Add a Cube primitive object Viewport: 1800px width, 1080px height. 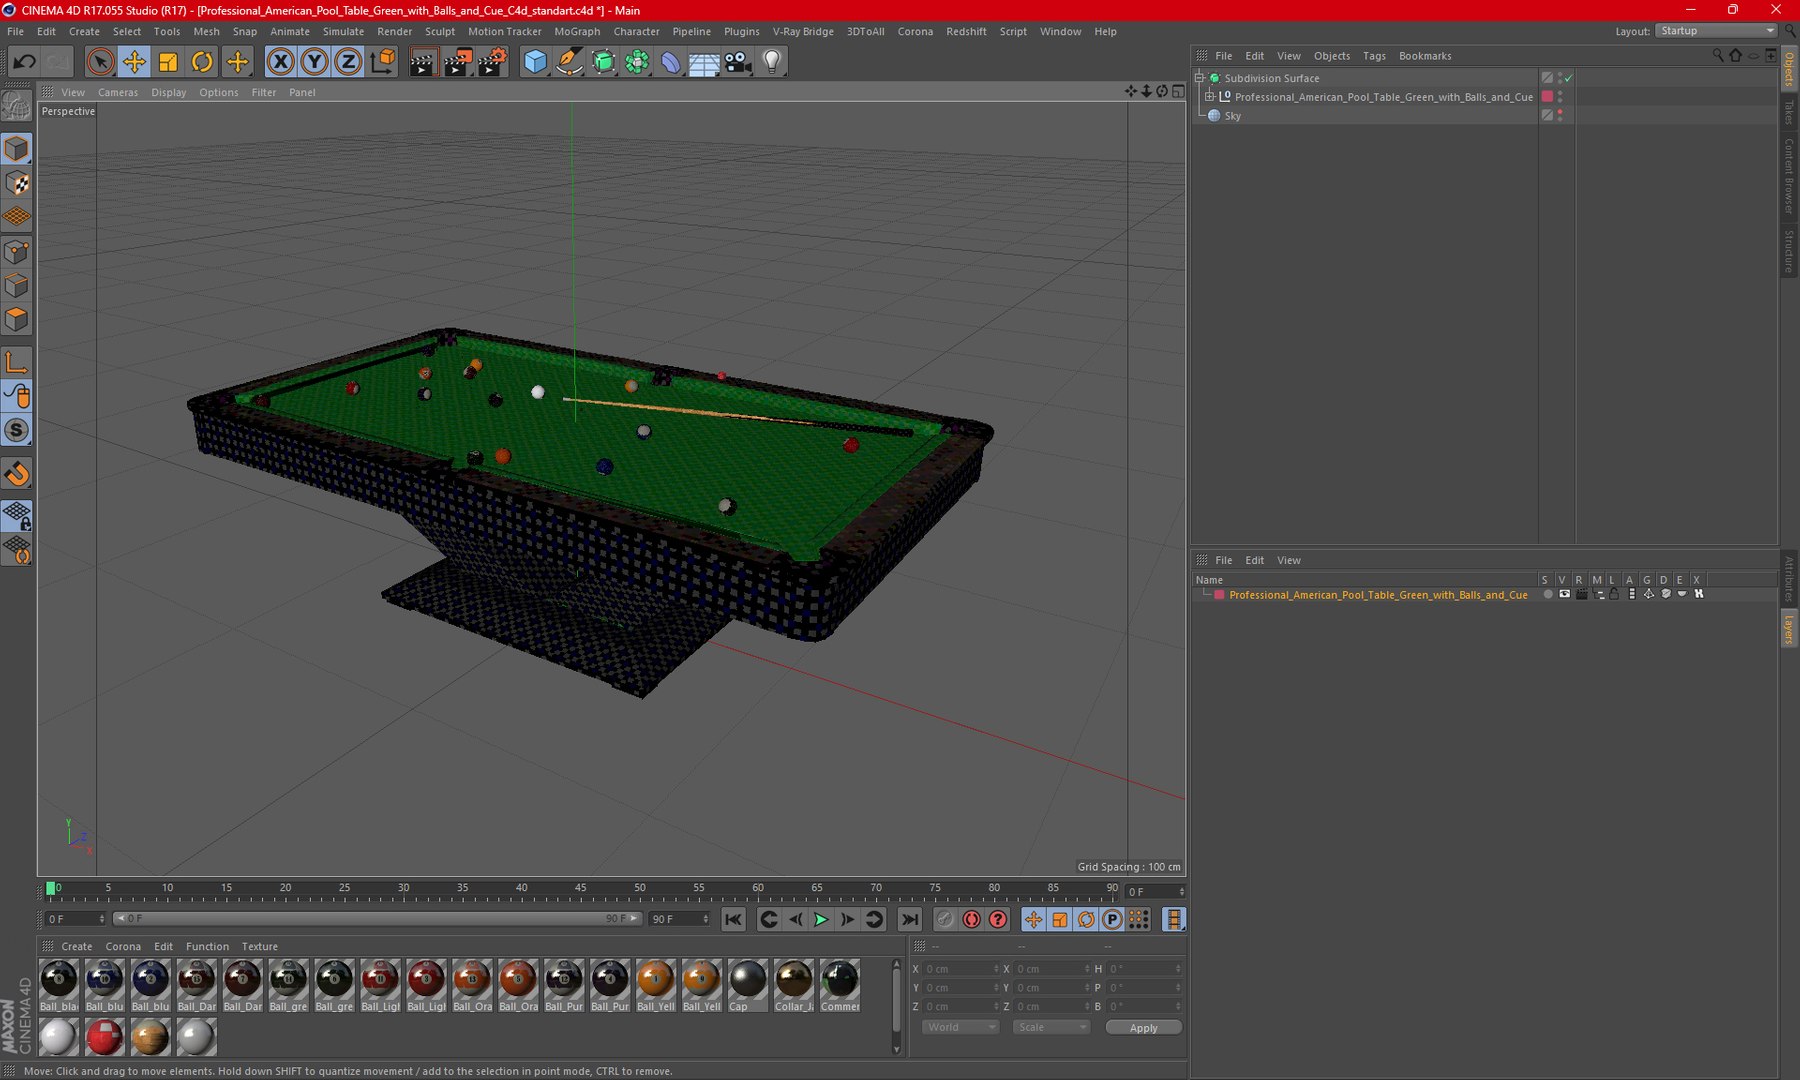(535, 62)
